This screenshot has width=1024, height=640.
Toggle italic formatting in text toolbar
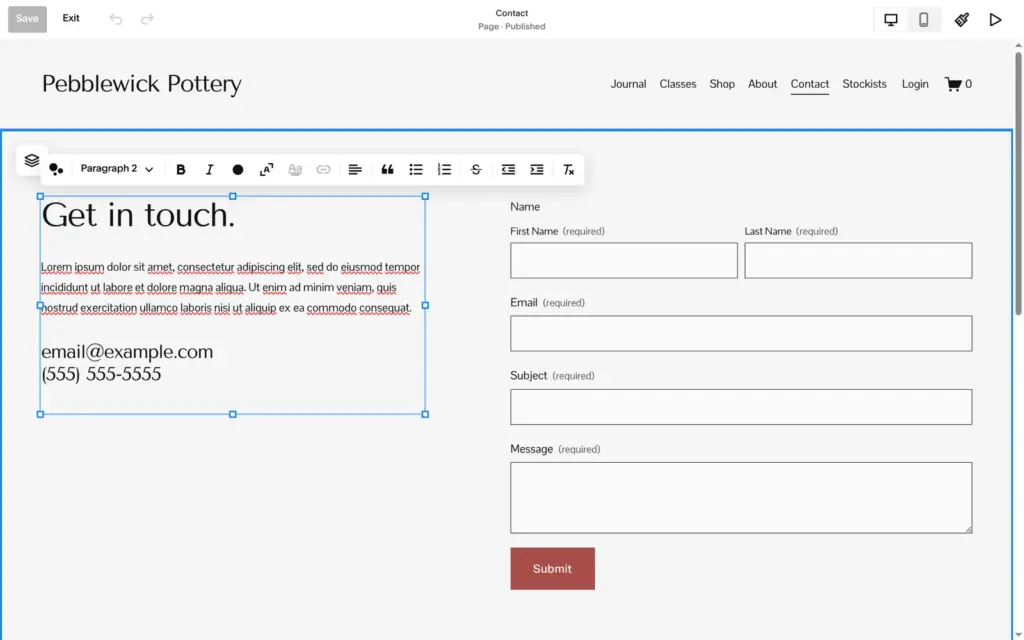(209, 170)
